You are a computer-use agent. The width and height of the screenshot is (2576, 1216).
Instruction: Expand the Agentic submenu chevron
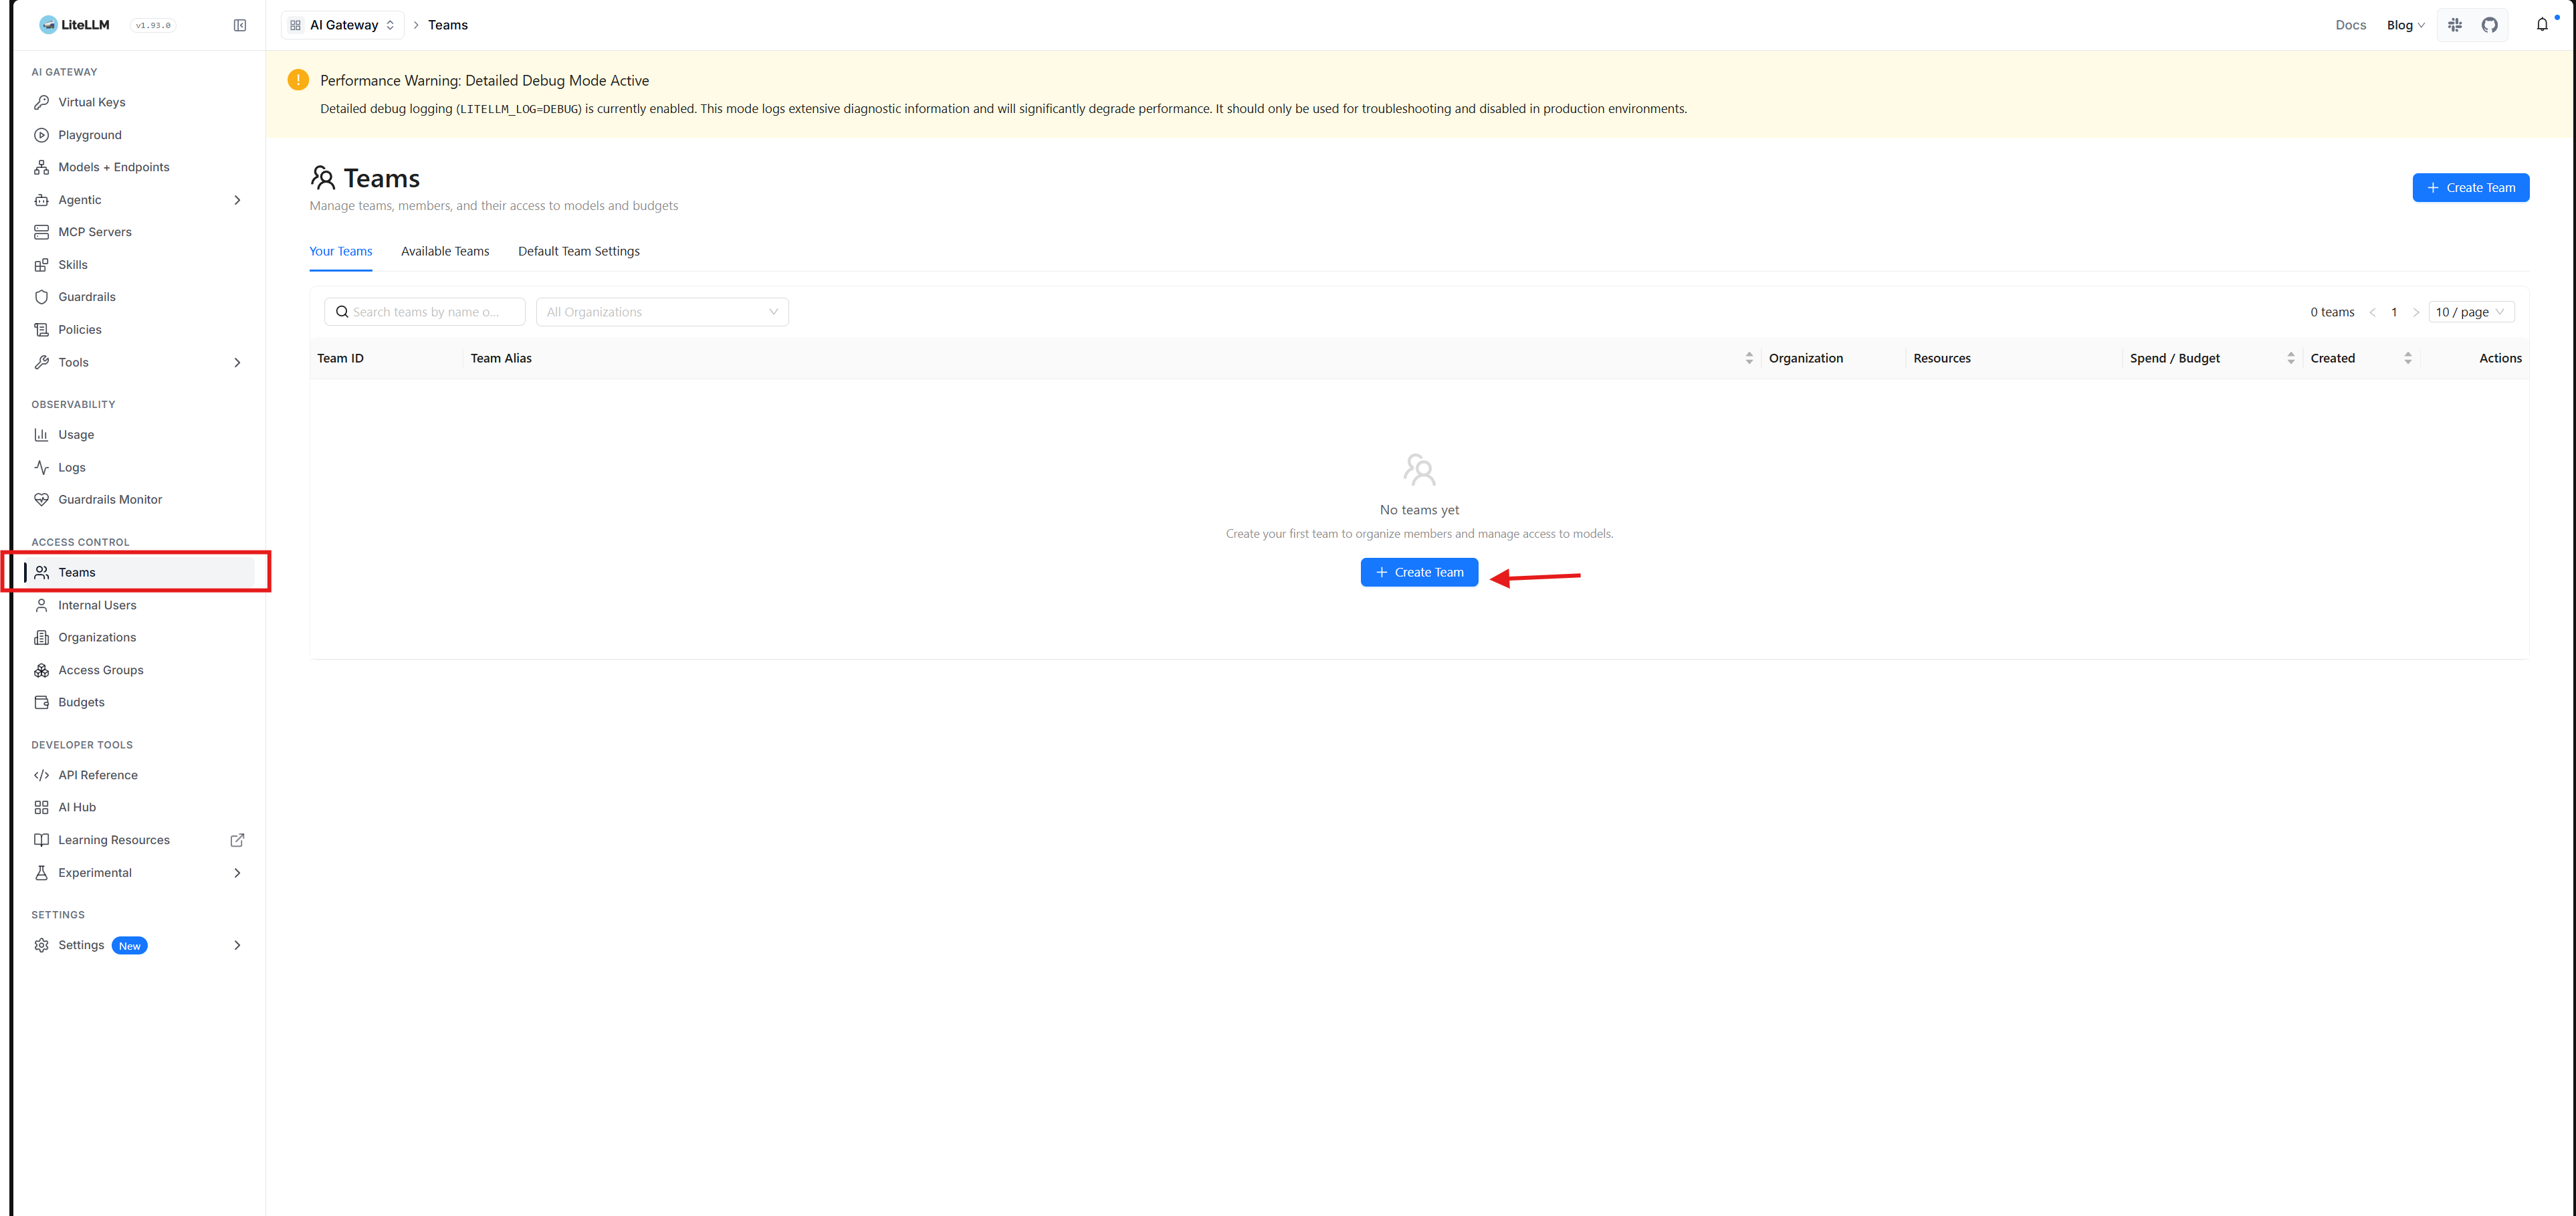coord(237,200)
